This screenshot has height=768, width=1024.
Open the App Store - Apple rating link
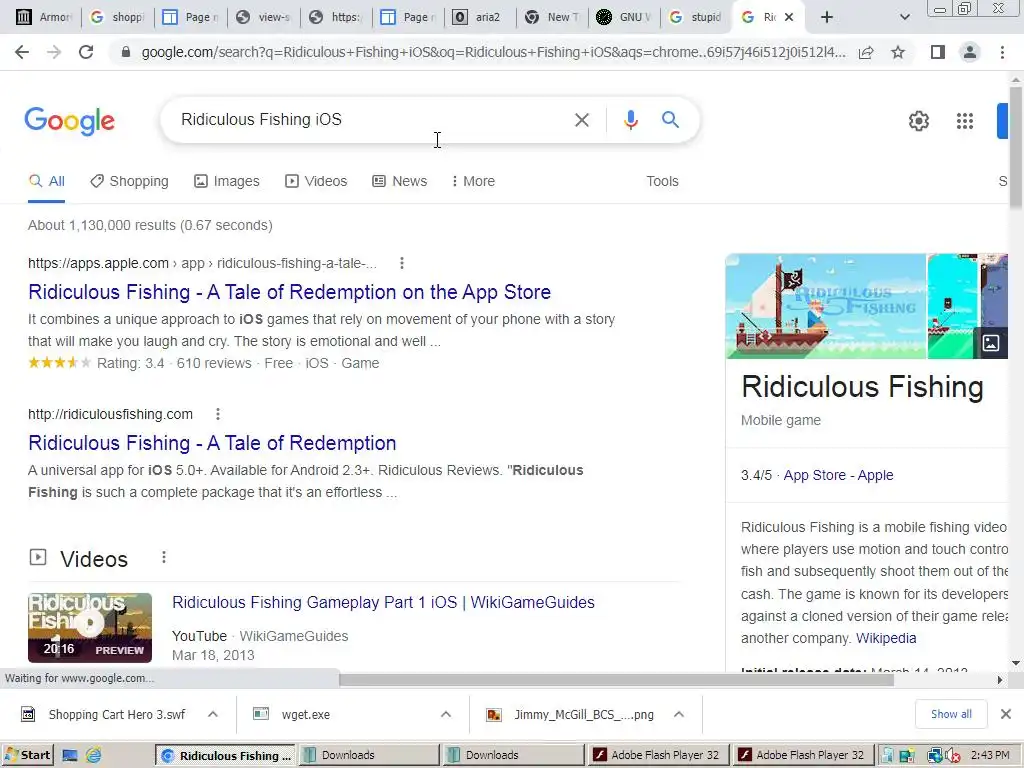click(x=838, y=475)
